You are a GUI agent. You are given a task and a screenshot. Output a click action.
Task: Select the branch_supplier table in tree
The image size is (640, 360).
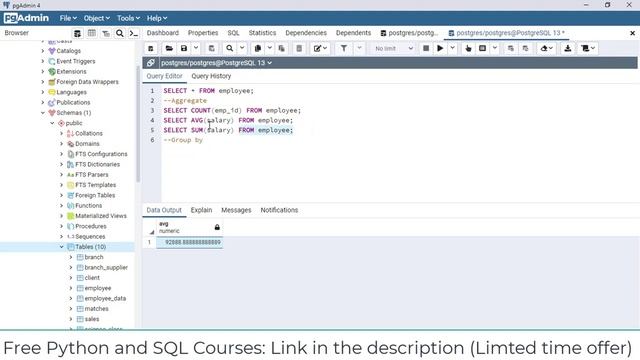(106, 268)
